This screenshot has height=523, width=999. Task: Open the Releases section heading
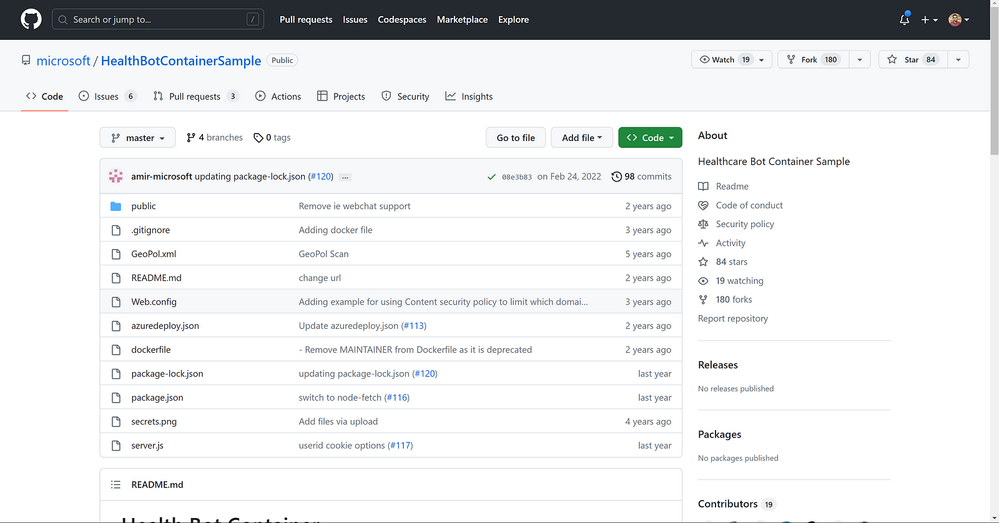point(717,364)
